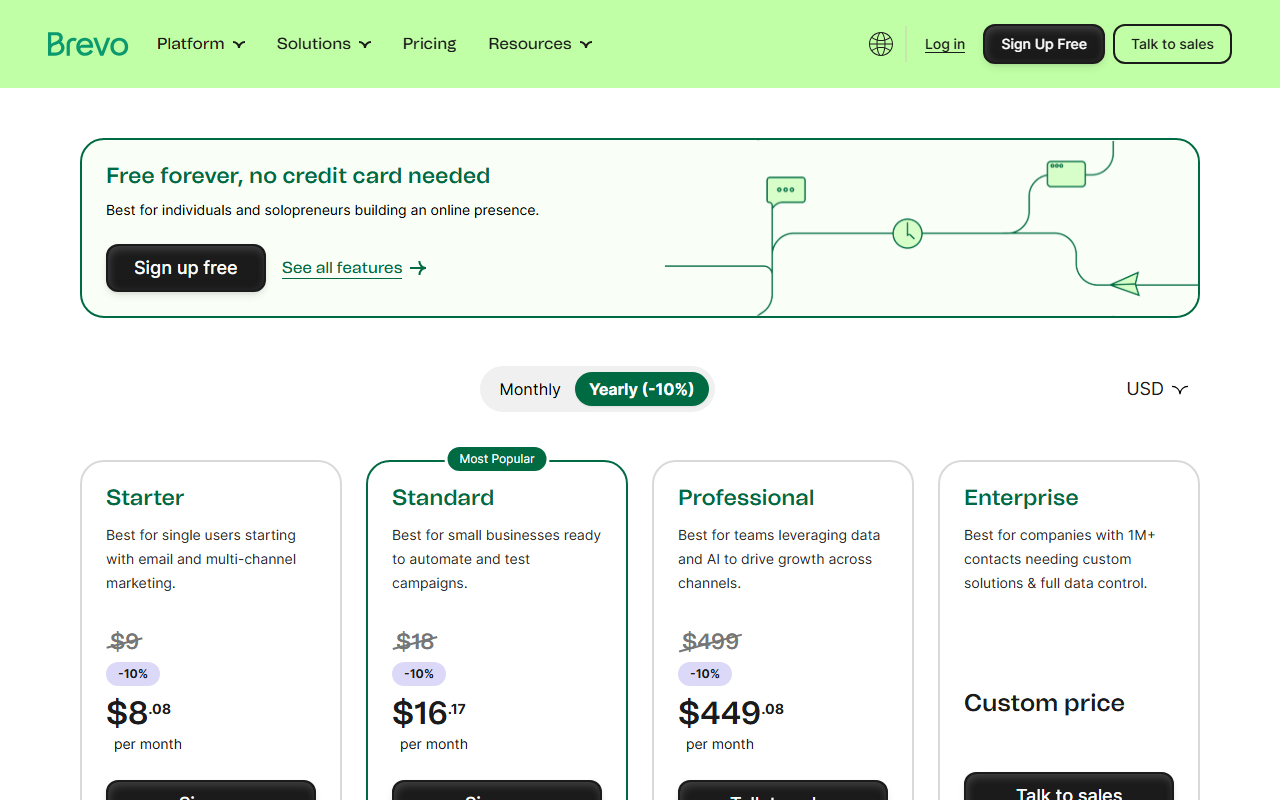
Task: Click the Brevo logo
Action: 88,44
